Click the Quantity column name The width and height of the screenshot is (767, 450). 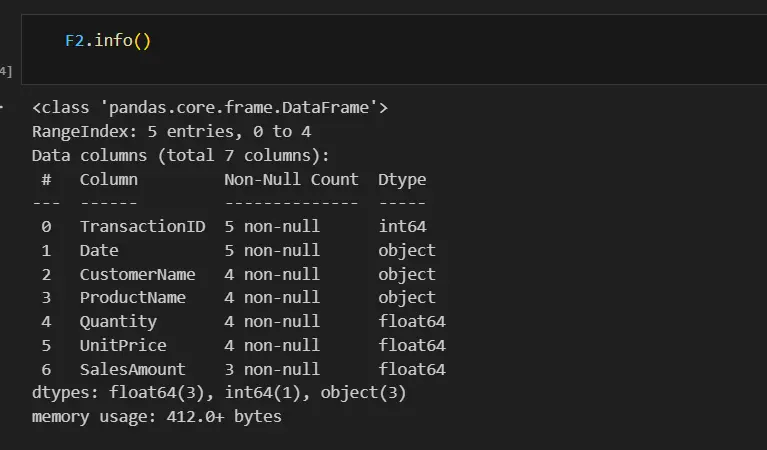point(118,321)
